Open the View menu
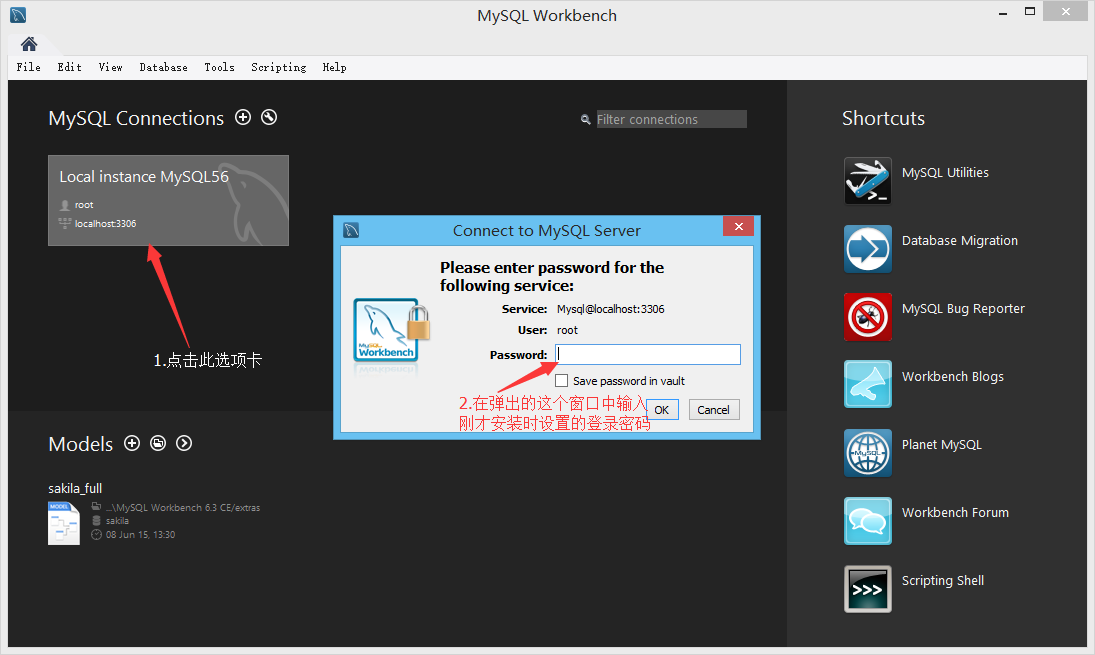Image resolution: width=1095 pixels, height=655 pixels. point(110,67)
